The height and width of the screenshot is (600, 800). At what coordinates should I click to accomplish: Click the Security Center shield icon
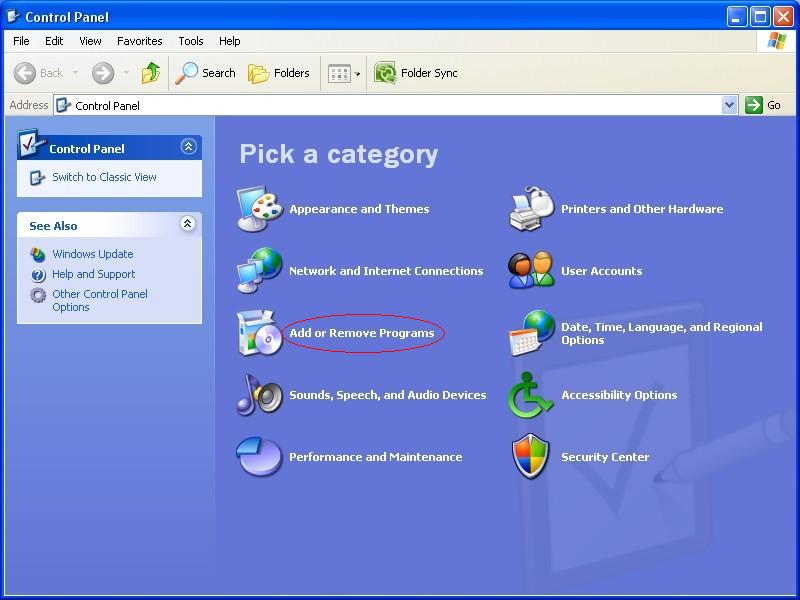click(x=531, y=456)
